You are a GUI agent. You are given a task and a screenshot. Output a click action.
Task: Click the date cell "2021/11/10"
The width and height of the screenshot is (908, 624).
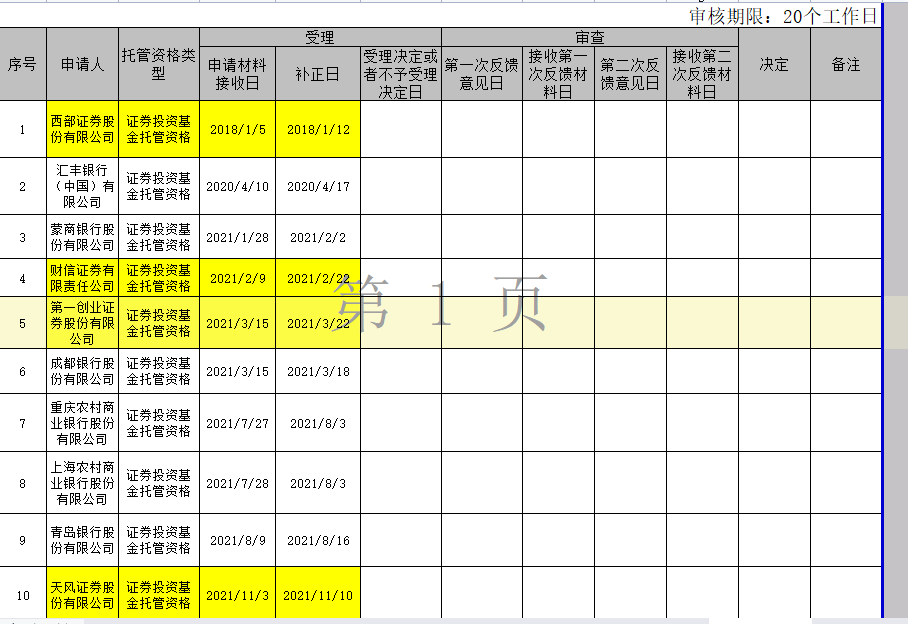(x=318, y=594)
